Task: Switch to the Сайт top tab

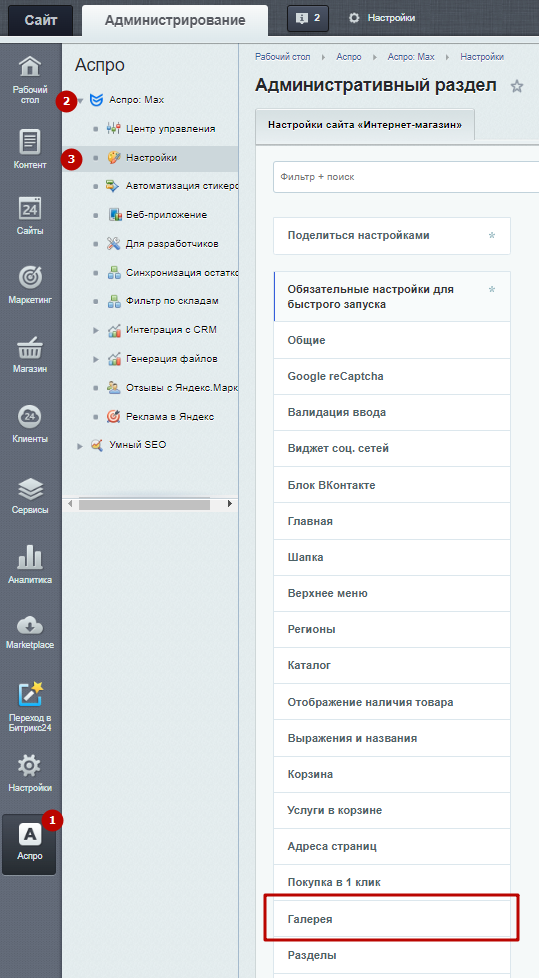Action: pos(41,20)
